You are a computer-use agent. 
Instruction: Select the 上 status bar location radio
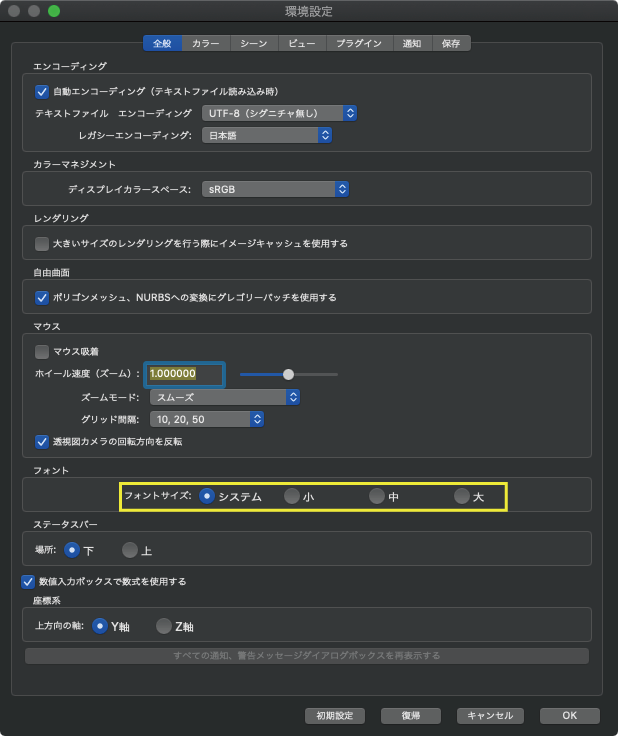point(130,550)
